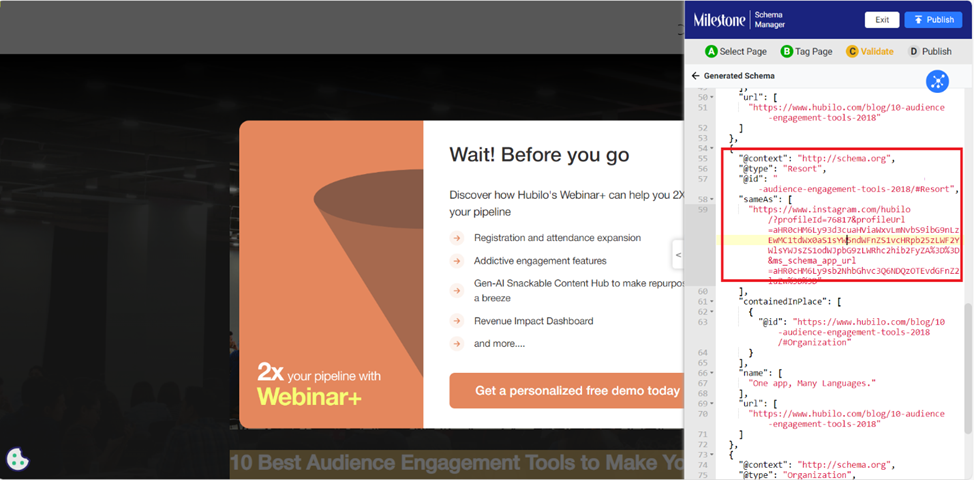Screen dimensions: 974x480
Task: Click "Revenue Impact Dashboard" list item
Action: tap(534, 321)
